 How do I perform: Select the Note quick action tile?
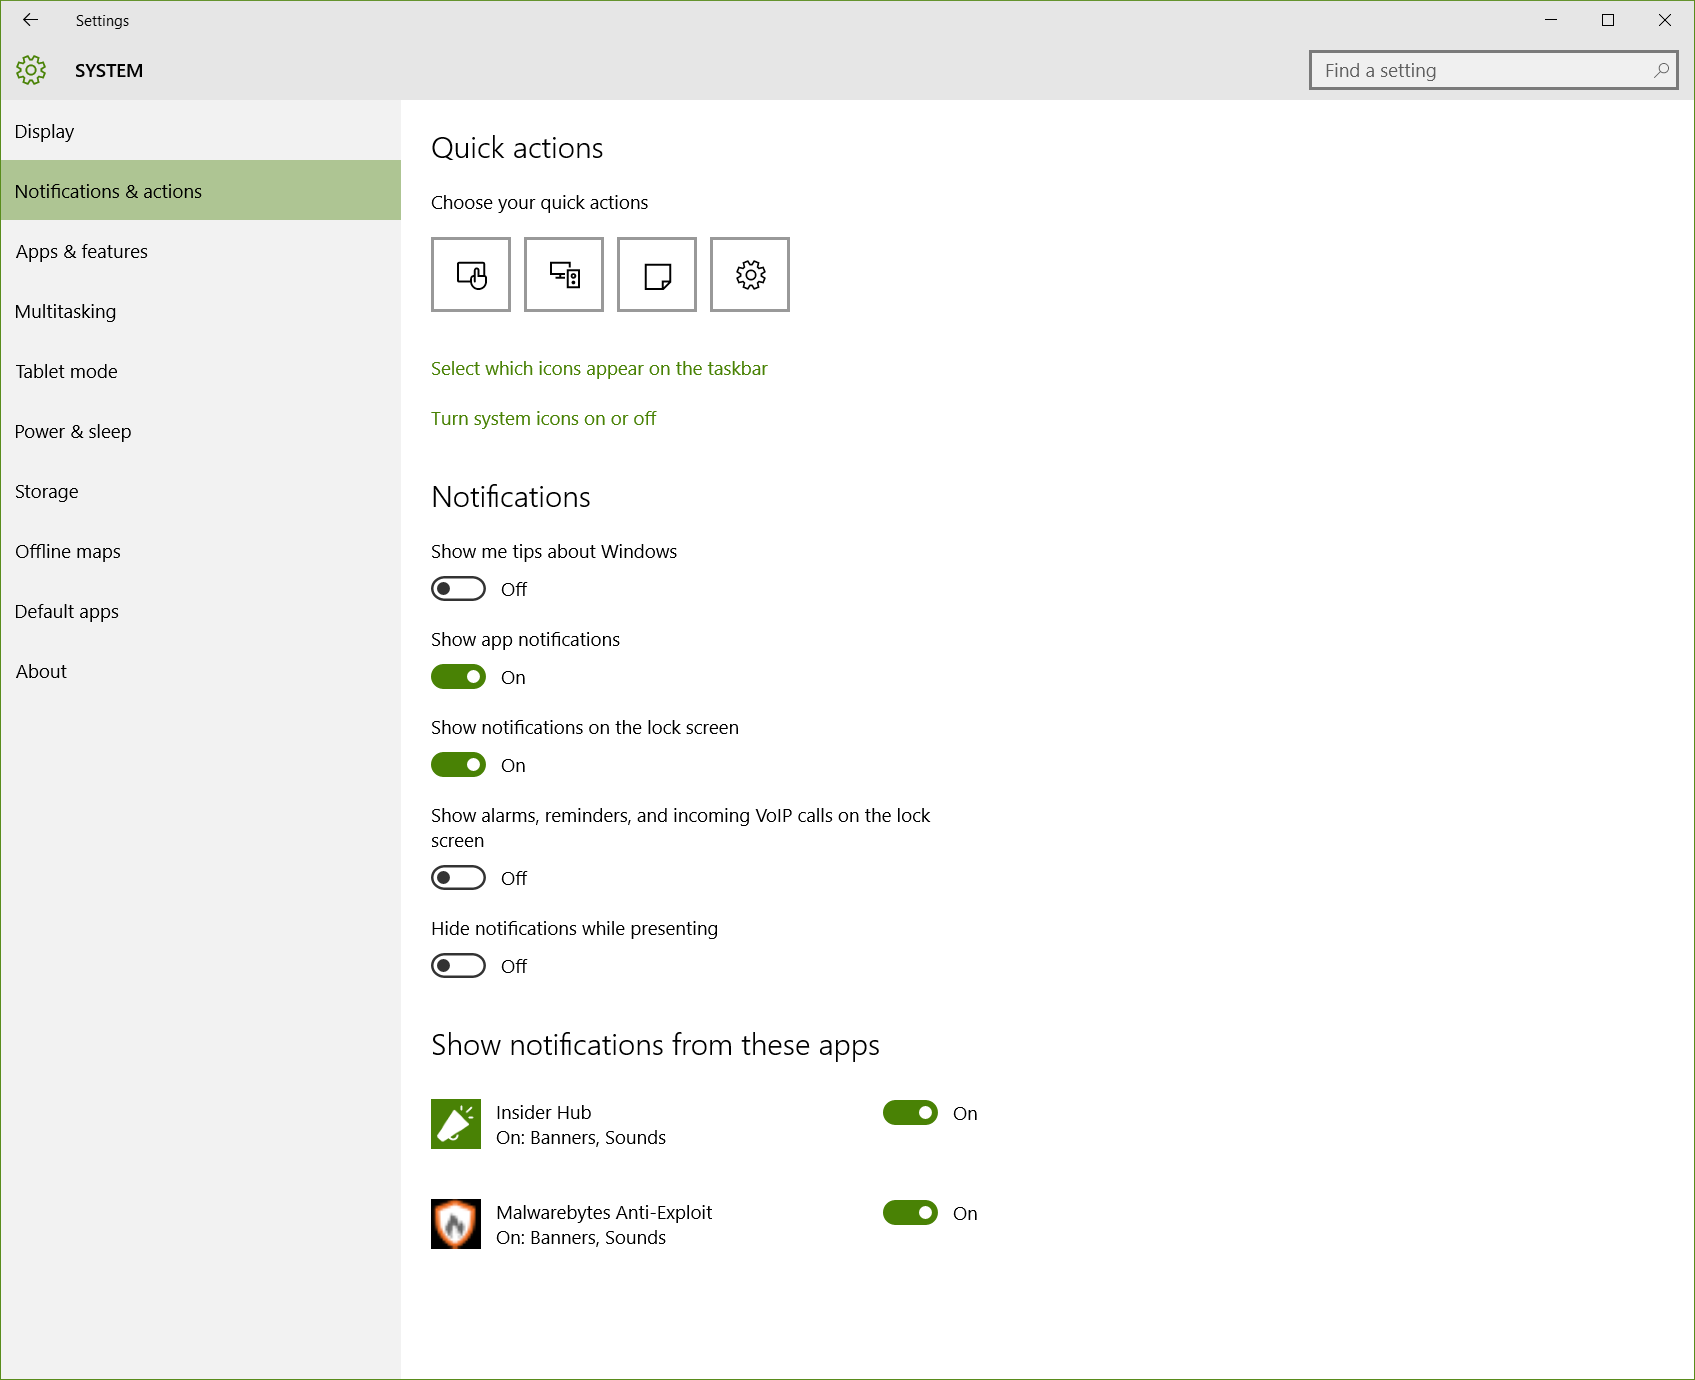(657, 275)
